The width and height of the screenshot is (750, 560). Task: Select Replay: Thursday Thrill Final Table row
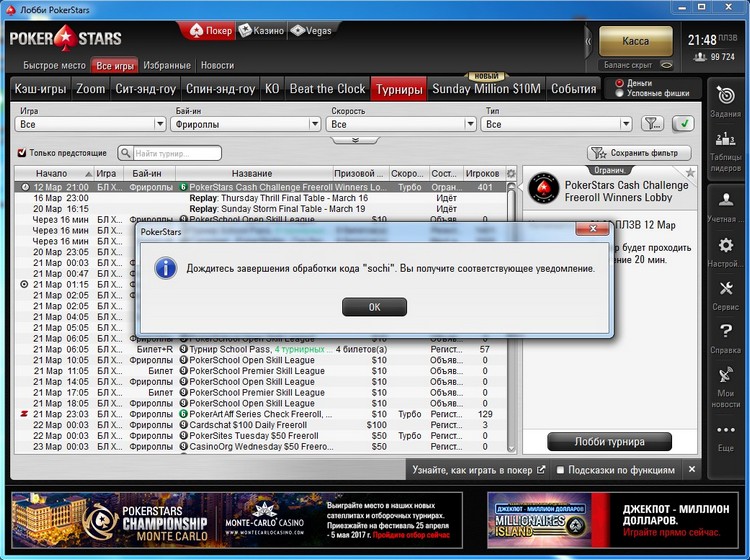click(261, 198)
